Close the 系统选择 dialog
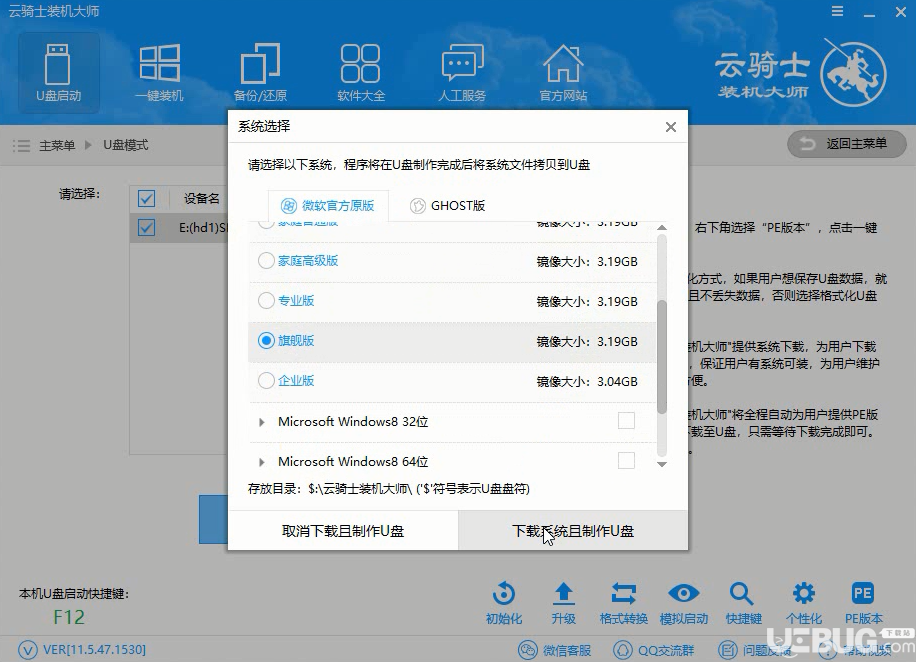Screen dimensions: 916x662 [671, 127]
